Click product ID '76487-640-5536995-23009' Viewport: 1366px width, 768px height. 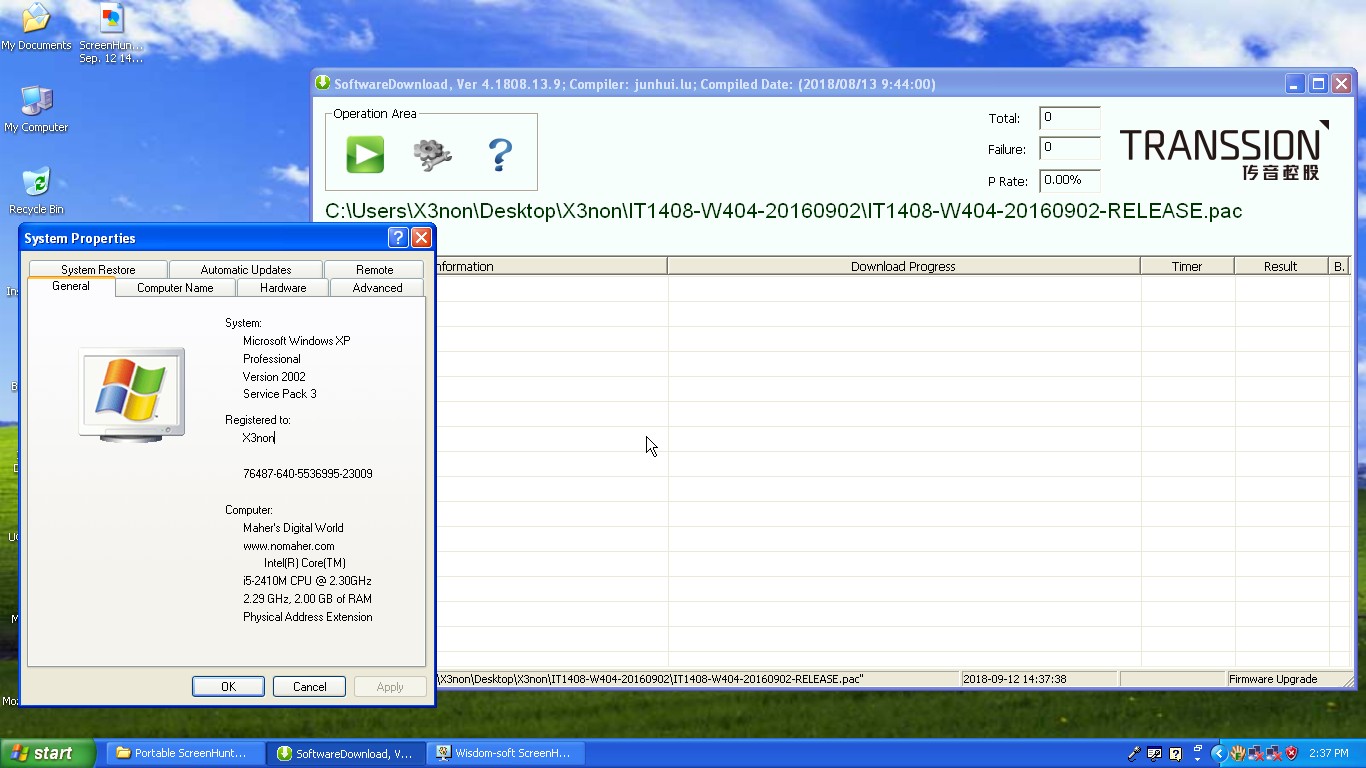pos(308,474)
